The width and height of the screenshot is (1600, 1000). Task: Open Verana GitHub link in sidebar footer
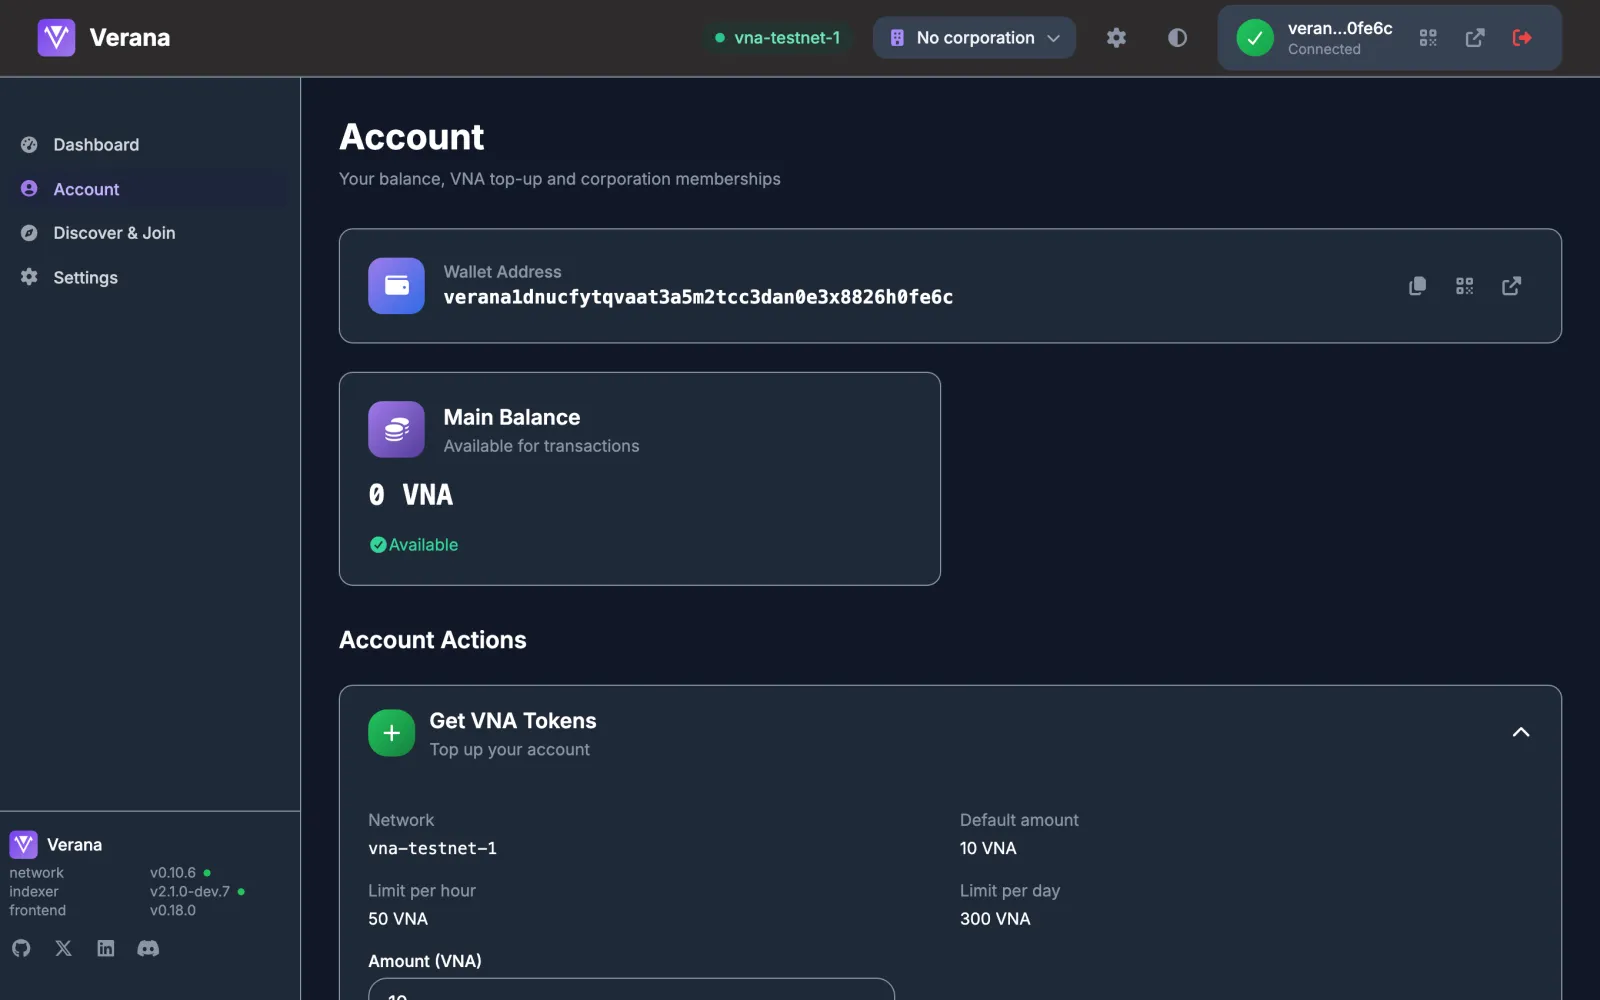point(21,948)
